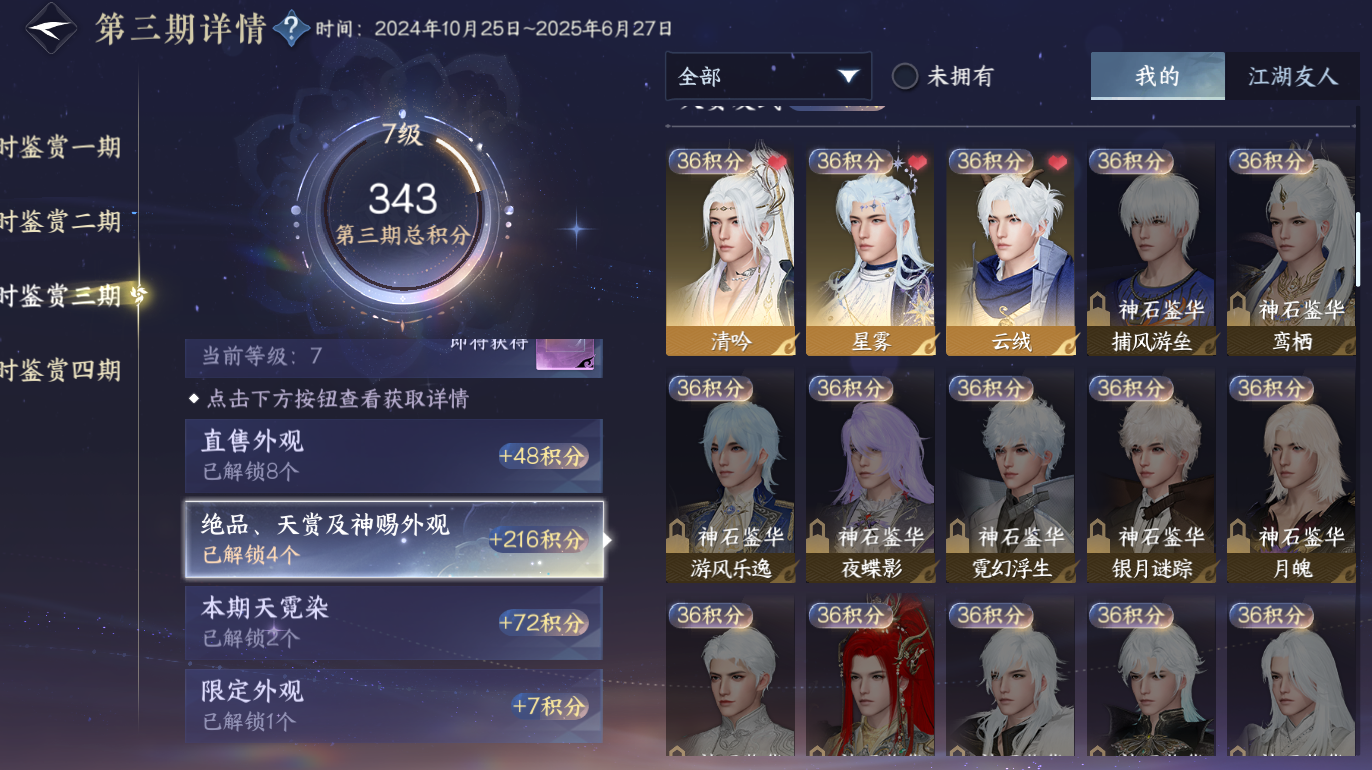Viewport: 1372px width, 770px height.
Task: Toggle the heart favorite on 云绒 card
Action: pos(1057,162)
